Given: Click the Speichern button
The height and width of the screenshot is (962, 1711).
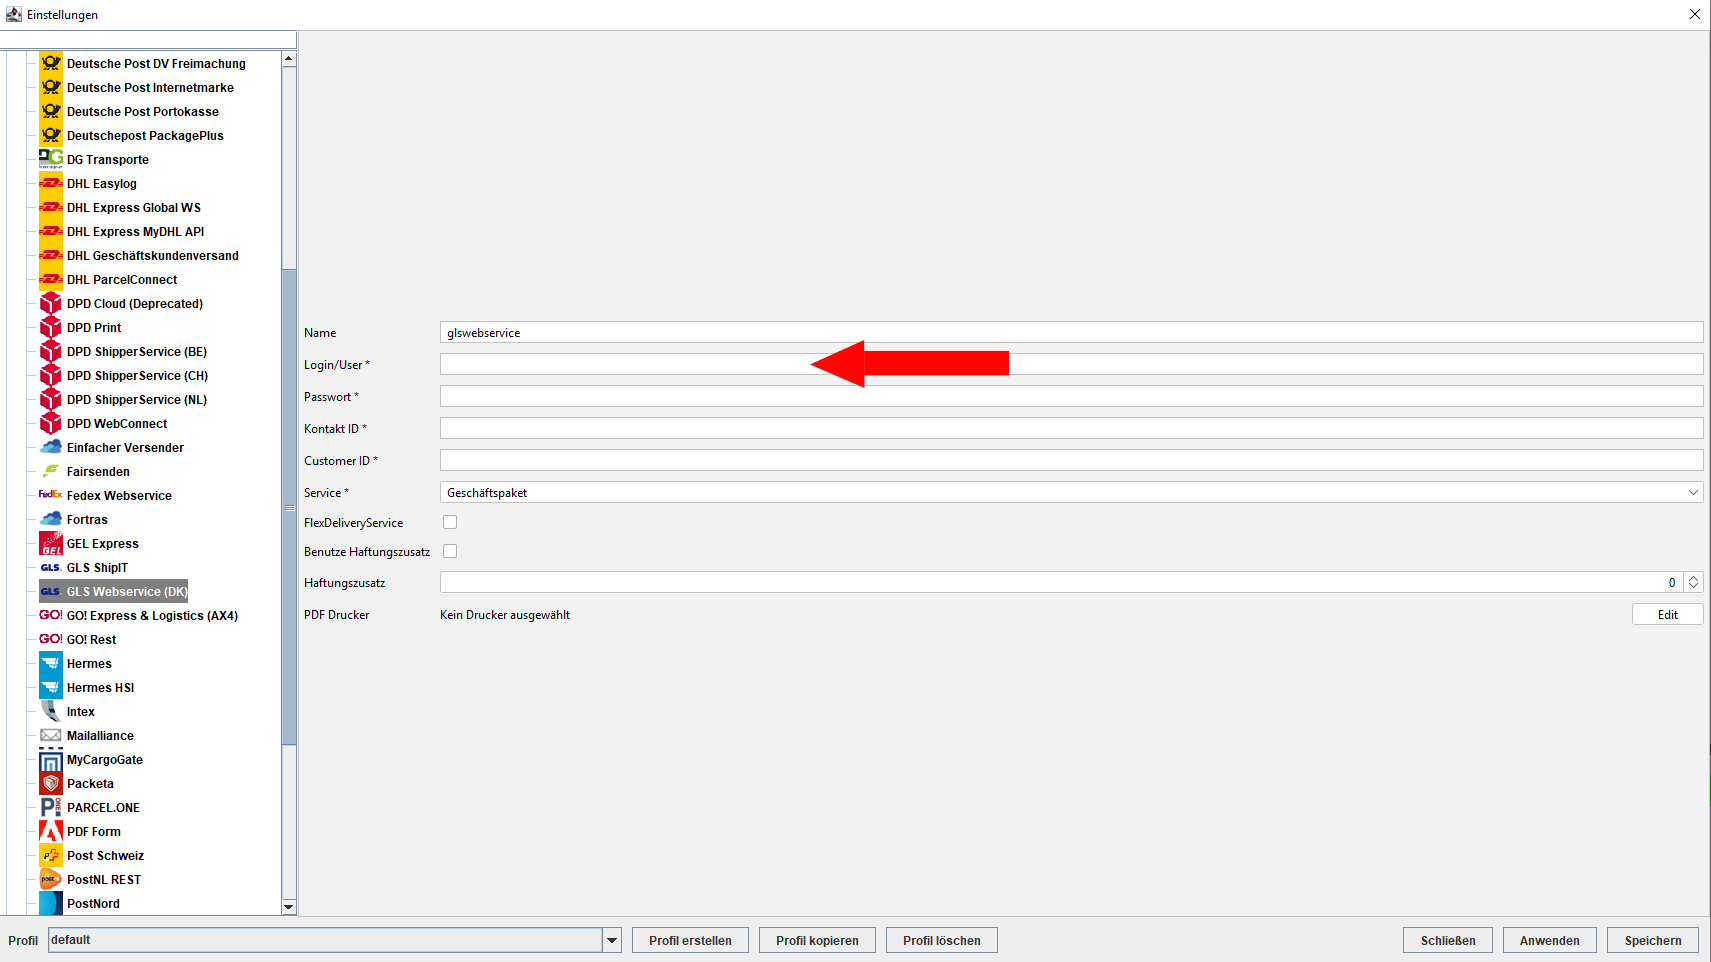Looking at the screenshot, I should [1653, 940].
